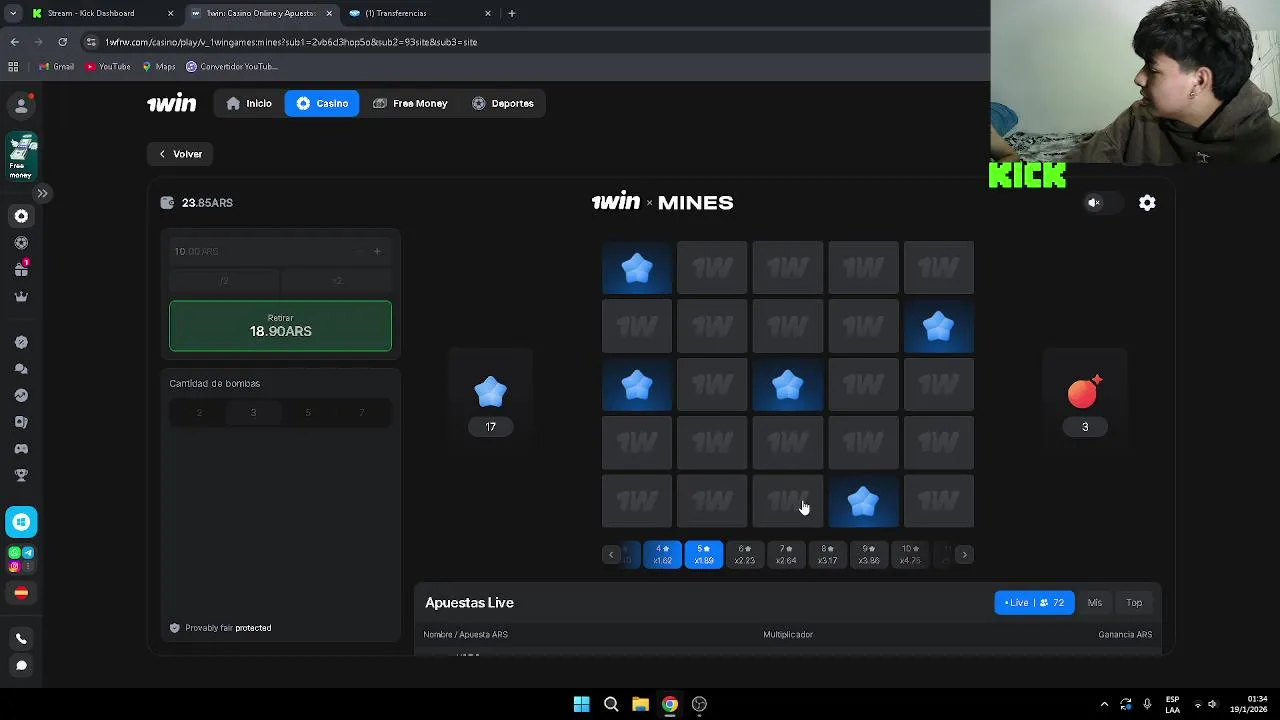The image size is (1280, 720).
Task: Open the live chat bubble icon
Action: [21, 665]
